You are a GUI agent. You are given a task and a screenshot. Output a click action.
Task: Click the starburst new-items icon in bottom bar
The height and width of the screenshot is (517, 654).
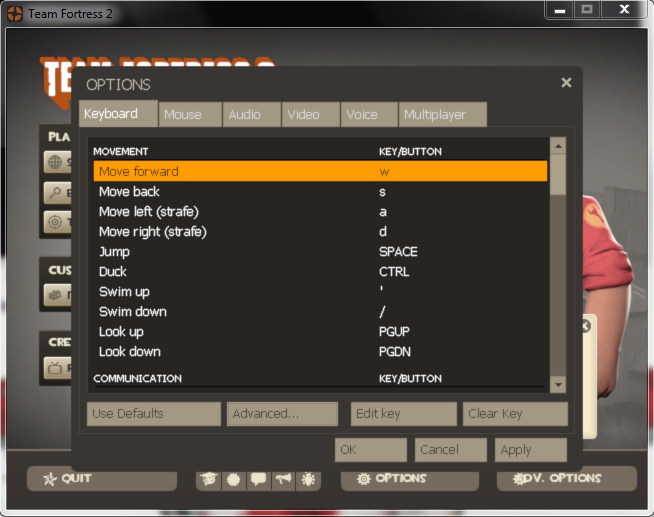coord(234,479)
